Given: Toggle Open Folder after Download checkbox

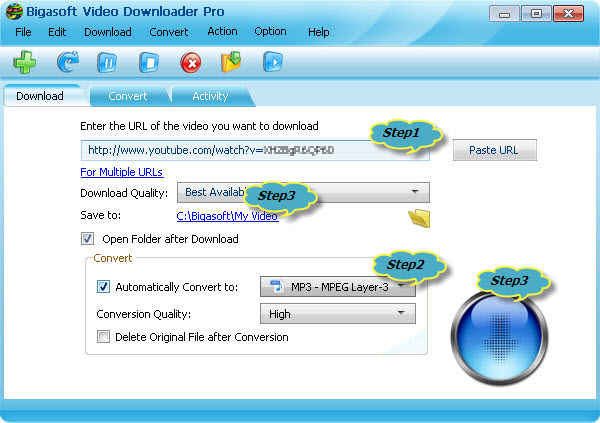Looking at the screenshot, I should tap(88, 239).
